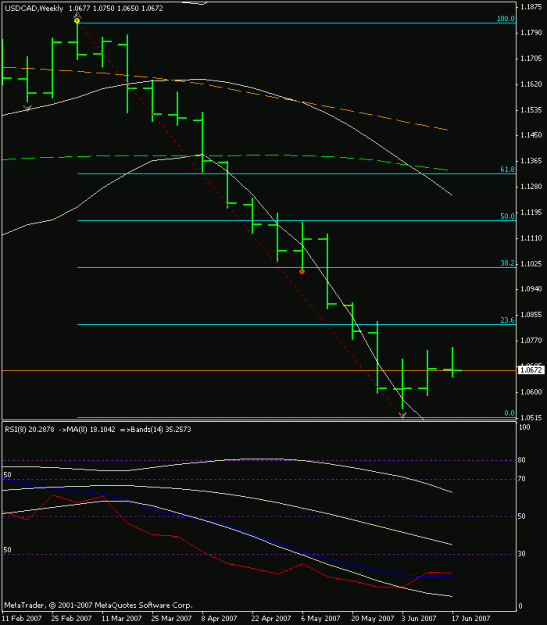Click the 1.1705 price scale value
Viewport: 547px width, 625px height.
point(531,59)
